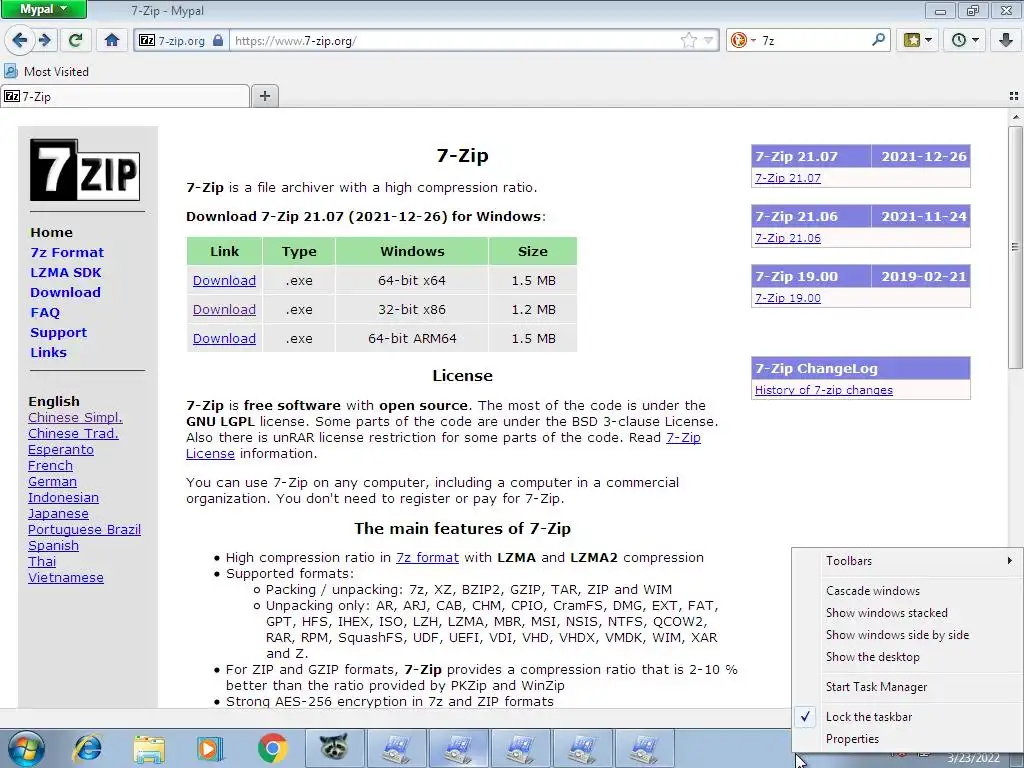
Task: Select the Mypal raccoon taskbar icon
Action: [x=334, y=748]
